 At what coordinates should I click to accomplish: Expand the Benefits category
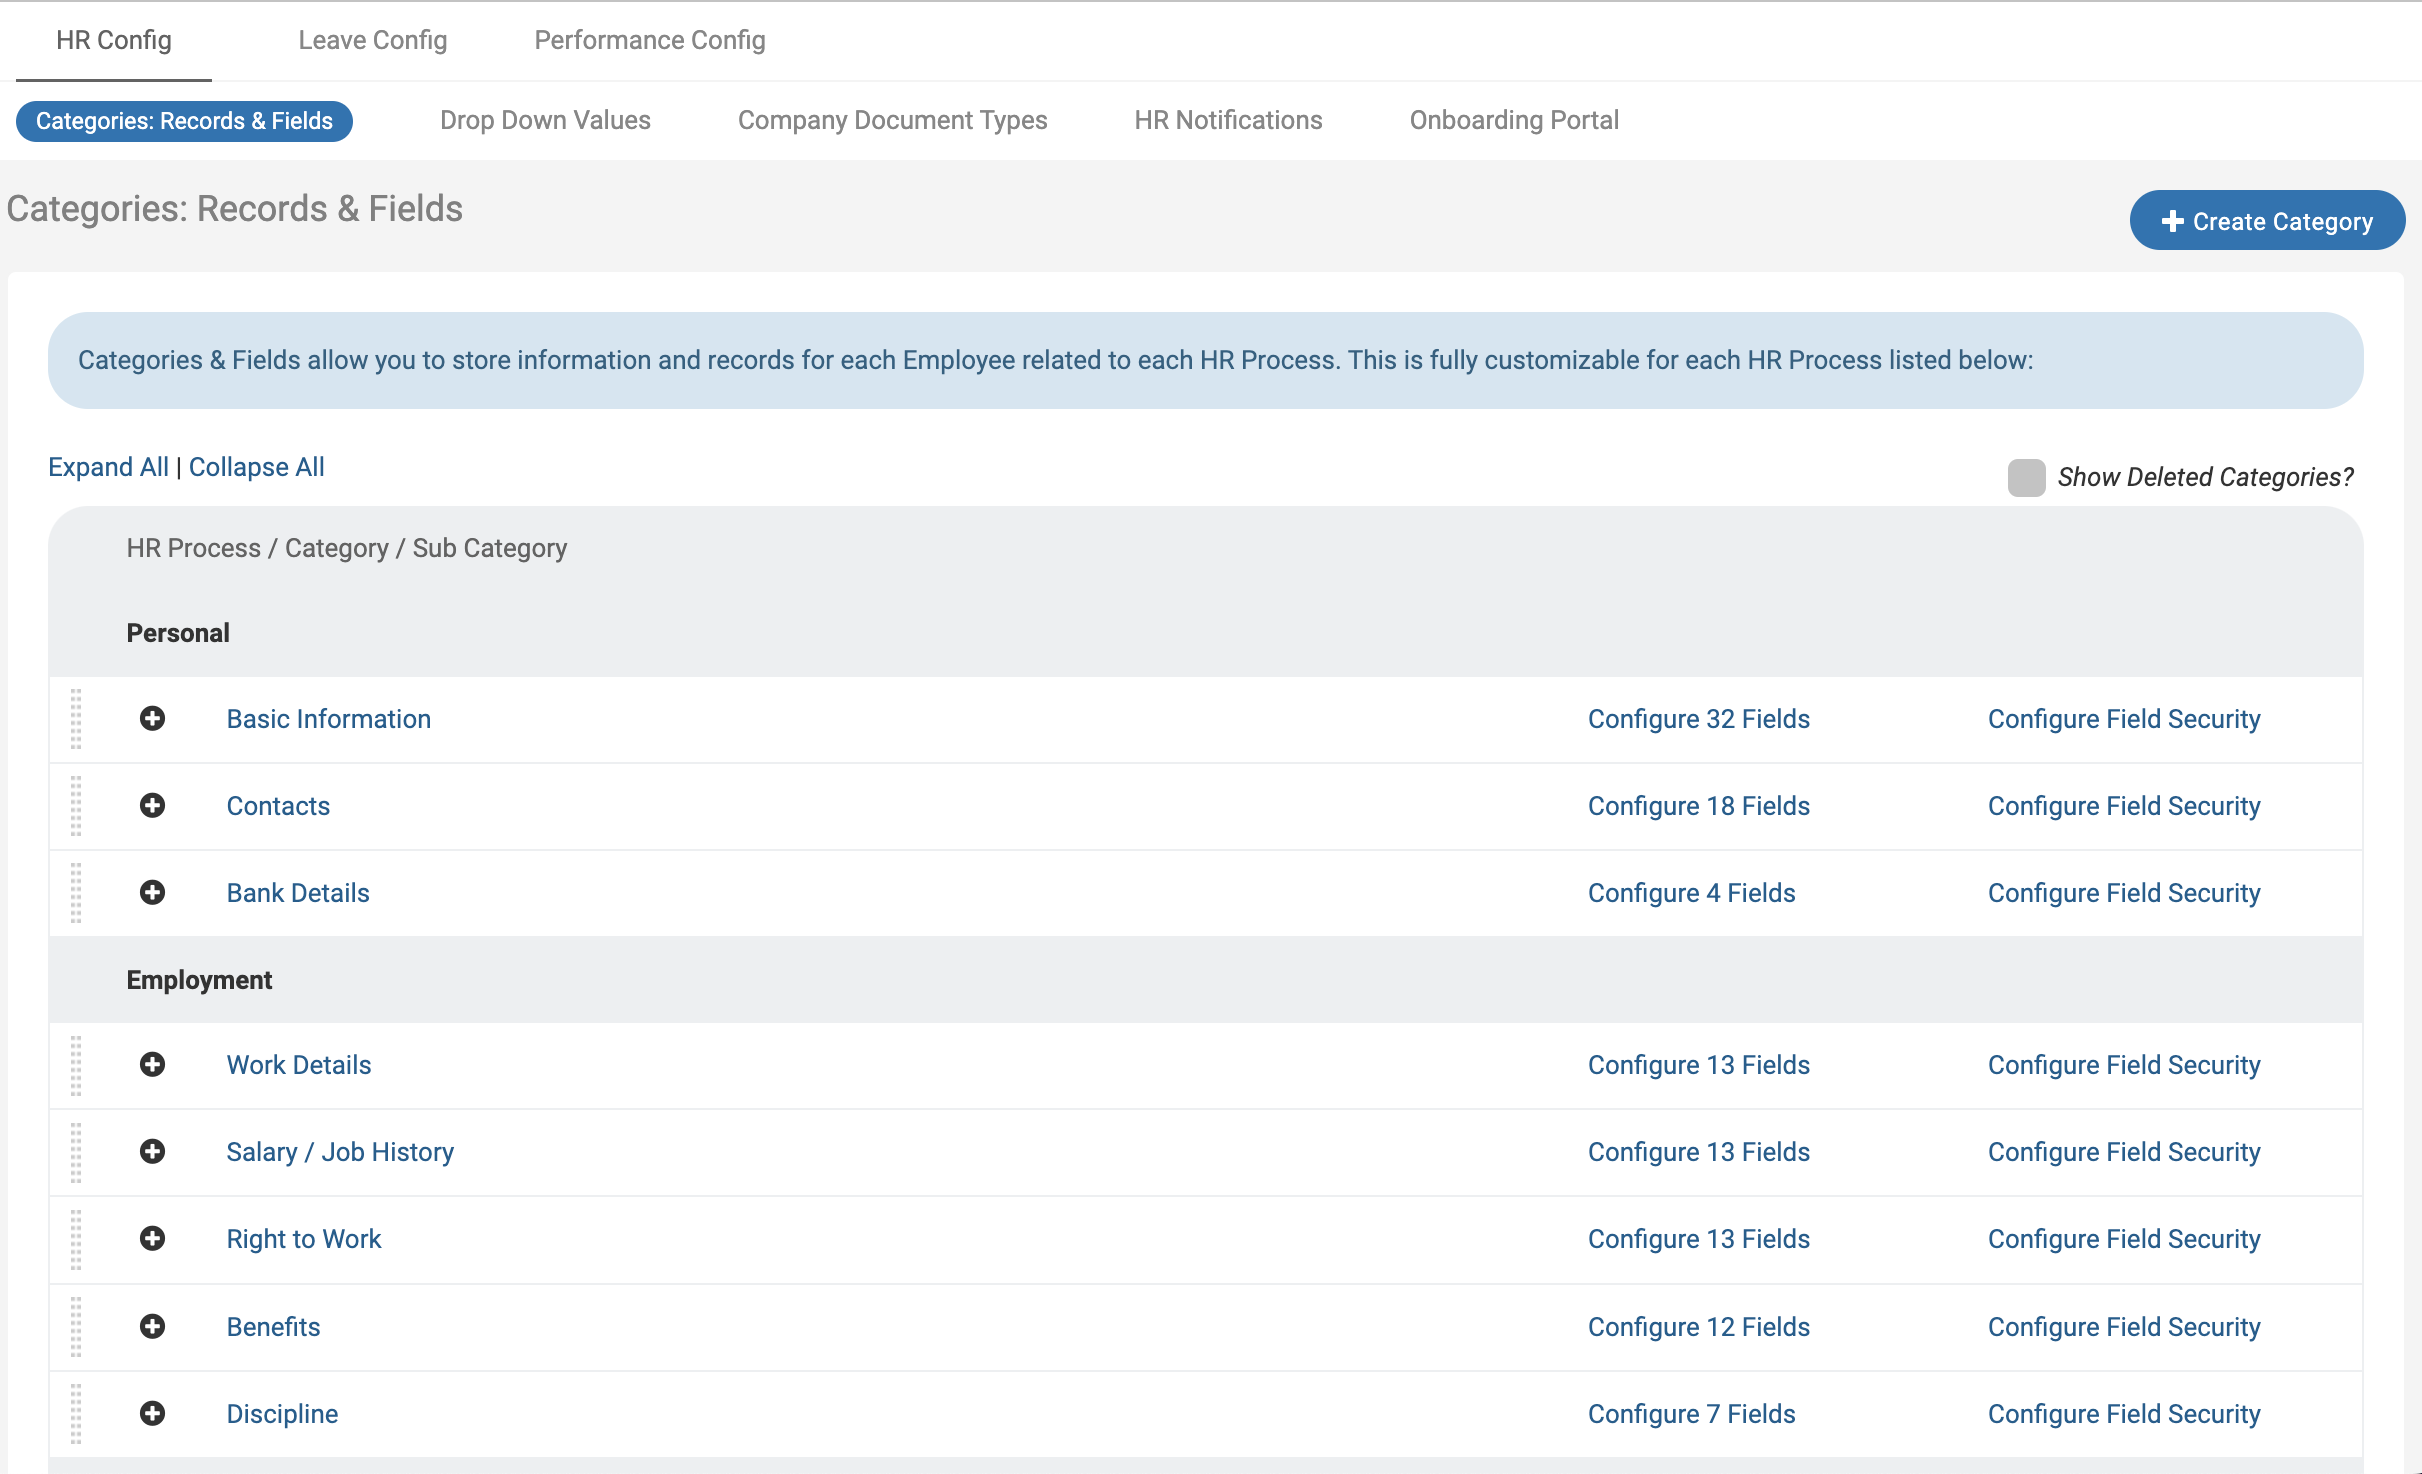[152, 1326]
